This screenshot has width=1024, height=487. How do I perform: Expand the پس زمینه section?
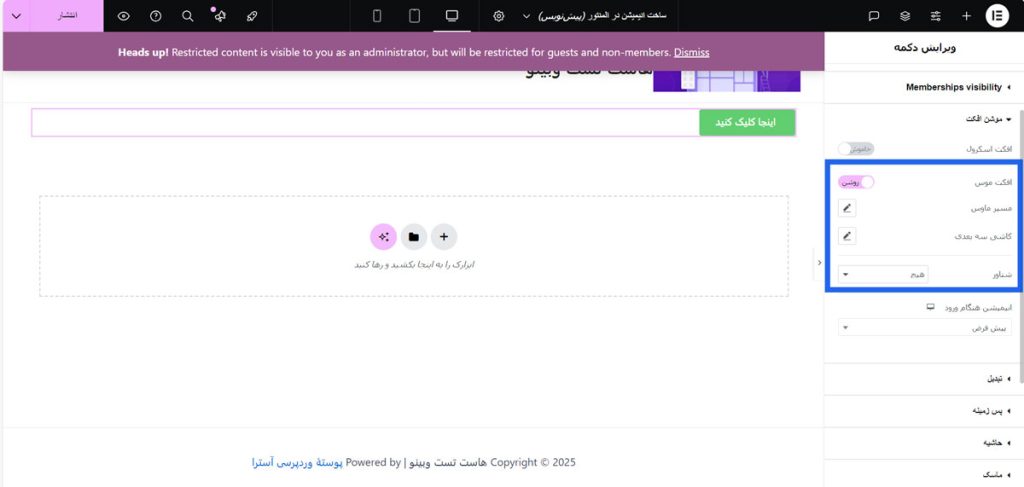[x=924, y=411]
